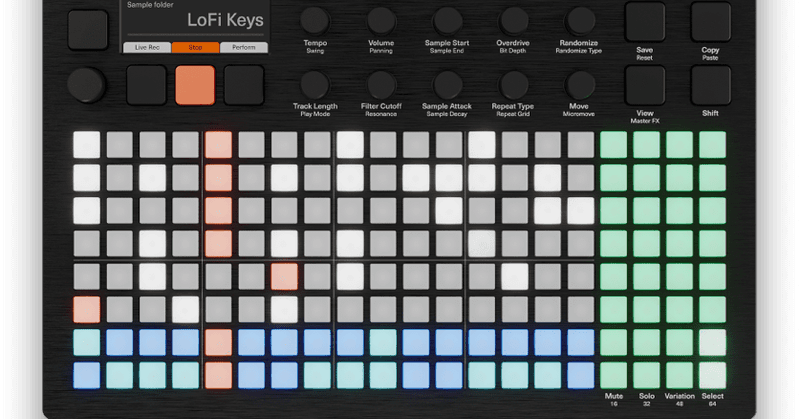
Task: Toggle the white pad at track 6 step 7
Action: [x=284, y=310]
